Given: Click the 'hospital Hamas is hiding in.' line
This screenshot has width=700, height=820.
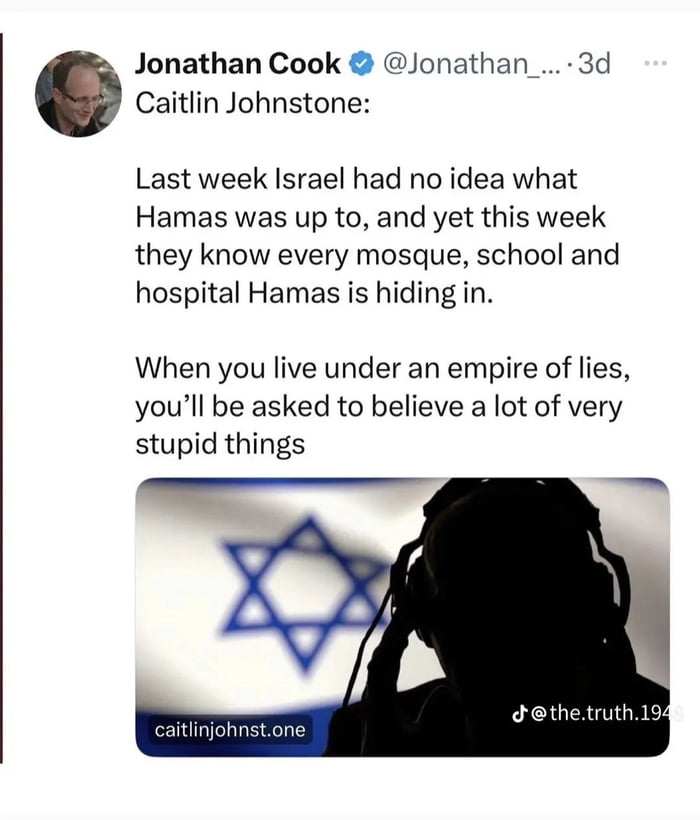Looking at the screenshot, I should [x=314, y=291].
